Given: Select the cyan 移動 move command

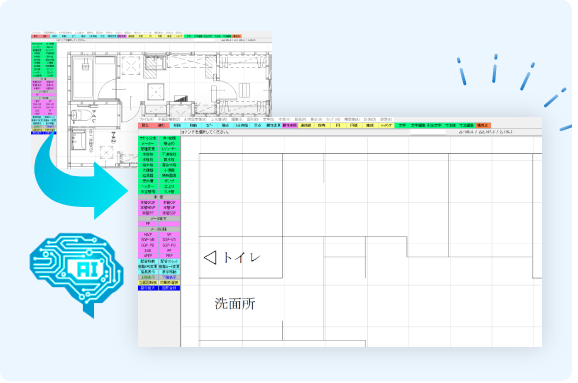Looking at the screenshot, I should point(194,125).
